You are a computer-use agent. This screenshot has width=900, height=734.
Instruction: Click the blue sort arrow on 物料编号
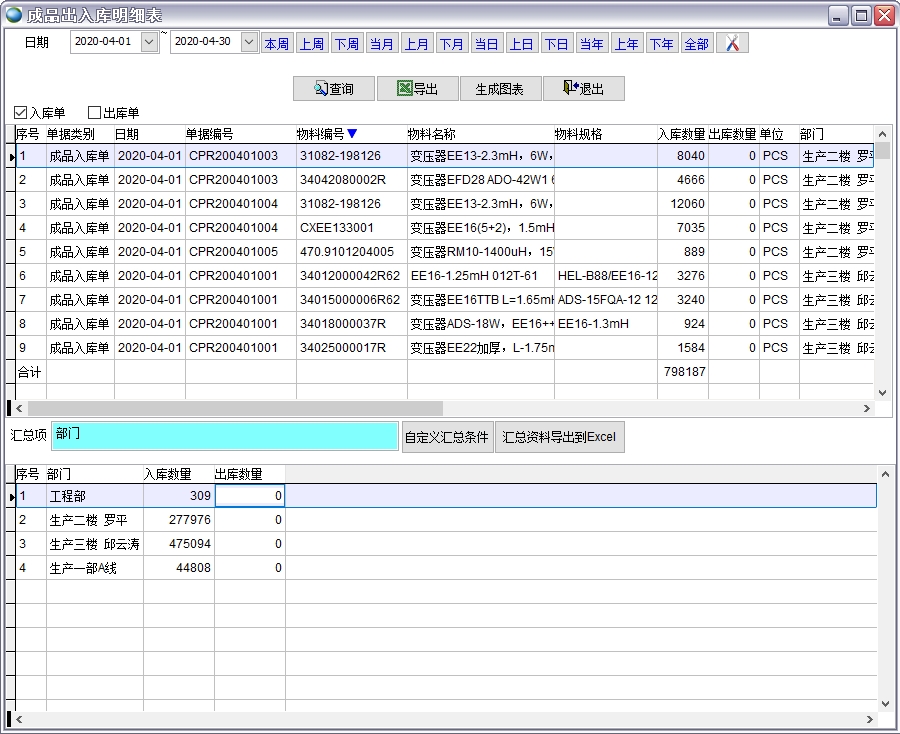pyautogui.click(x=352, y=134)
